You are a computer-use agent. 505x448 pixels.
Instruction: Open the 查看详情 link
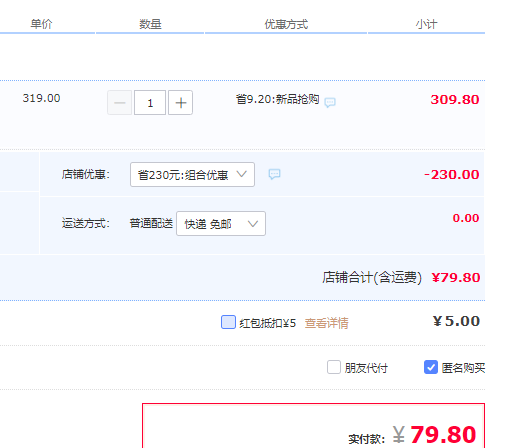pyautogui.click(x=326, y=323)
